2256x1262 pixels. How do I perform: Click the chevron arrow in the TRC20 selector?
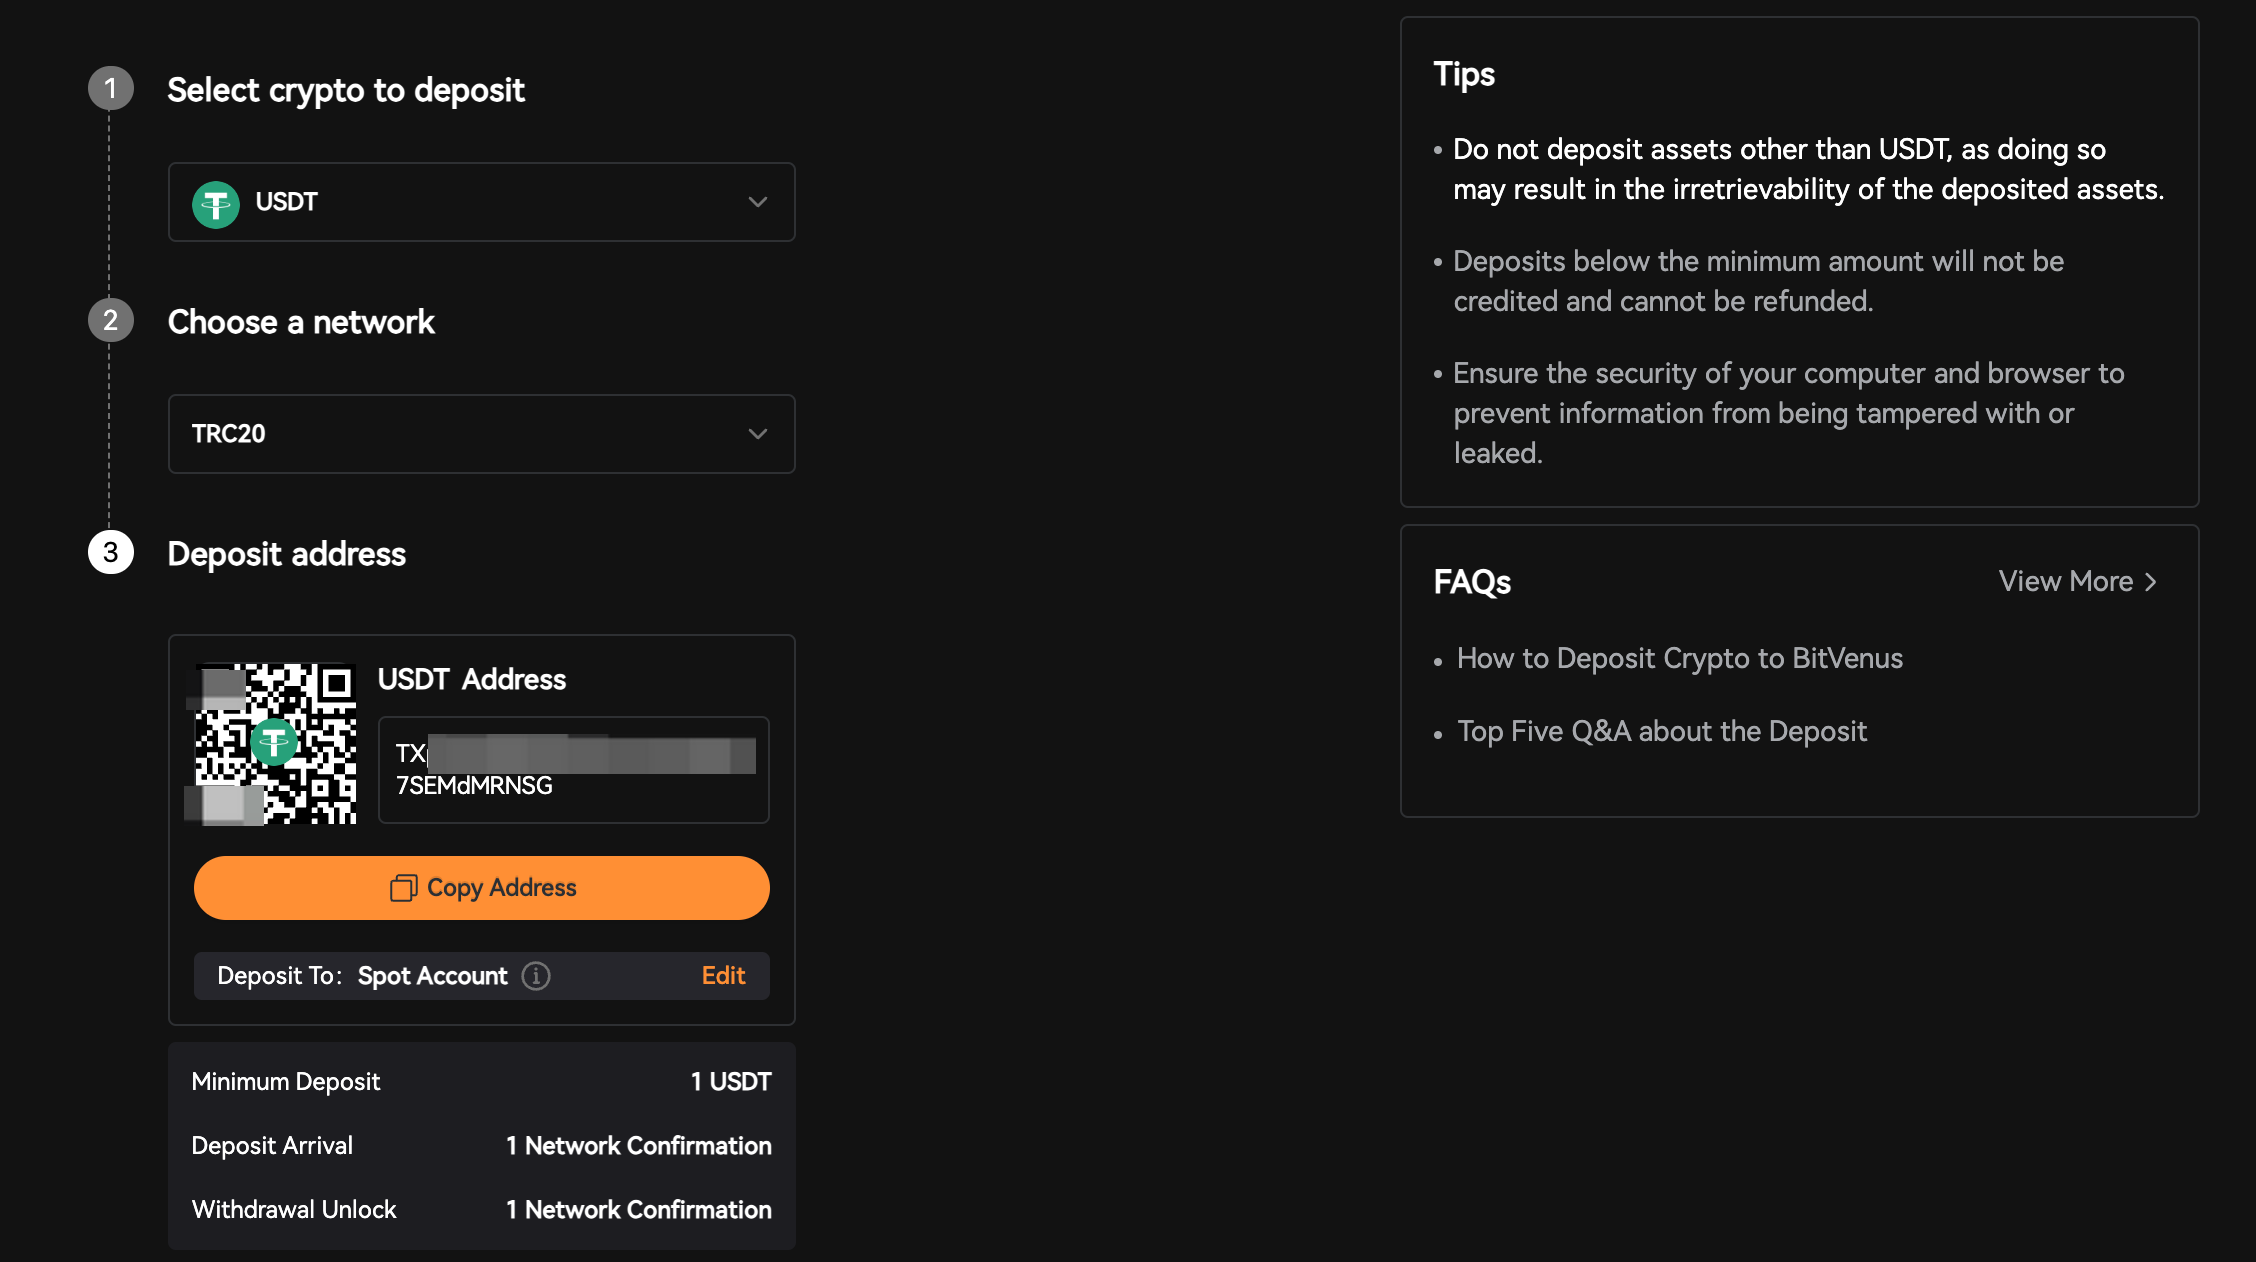click(758, 434)
